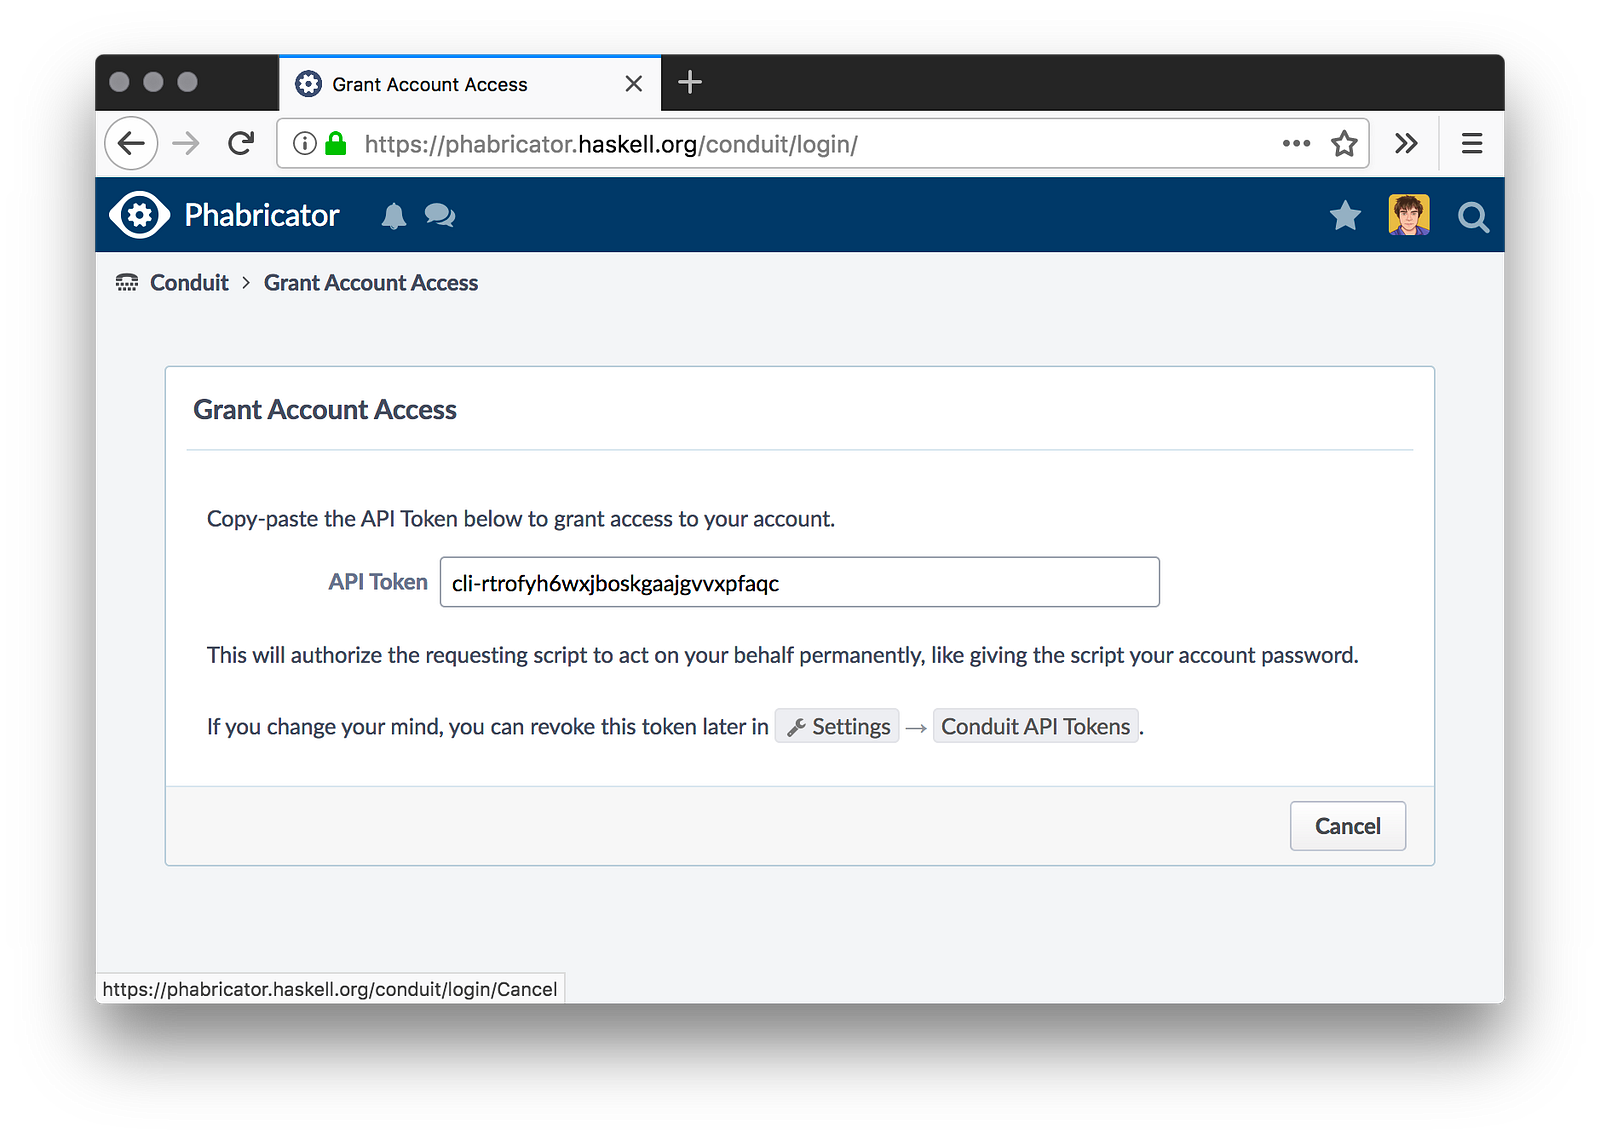Click the macOS red close window button

pos(119,82)
